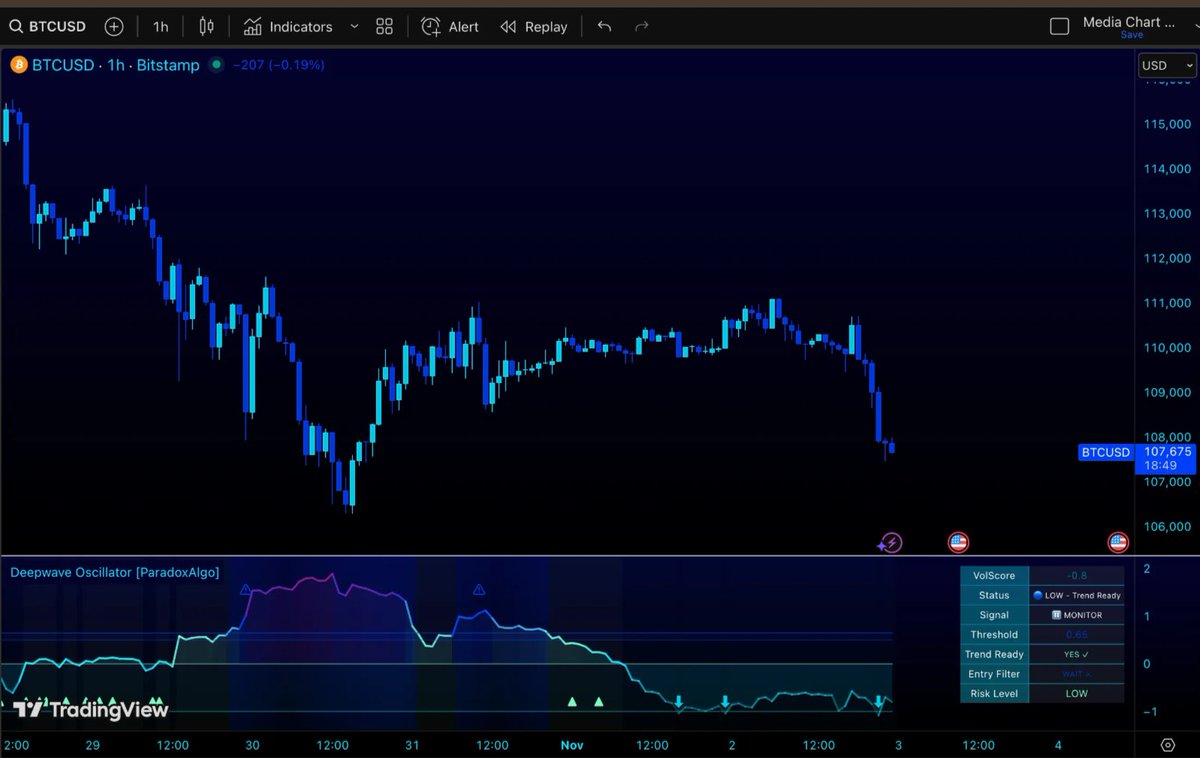
Task: Open the USD currency dropdown
Action: pyautogui.click(x=1167, y=65)
